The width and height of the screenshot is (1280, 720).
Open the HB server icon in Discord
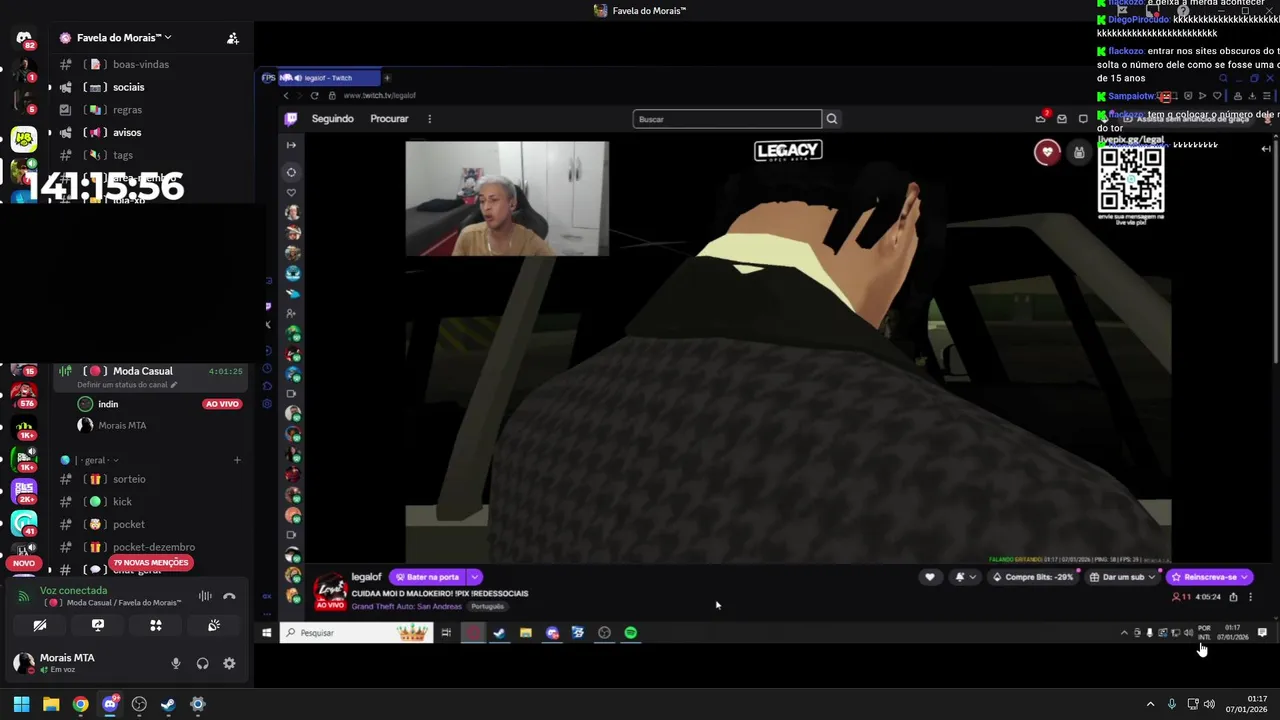tap(24, 139)
